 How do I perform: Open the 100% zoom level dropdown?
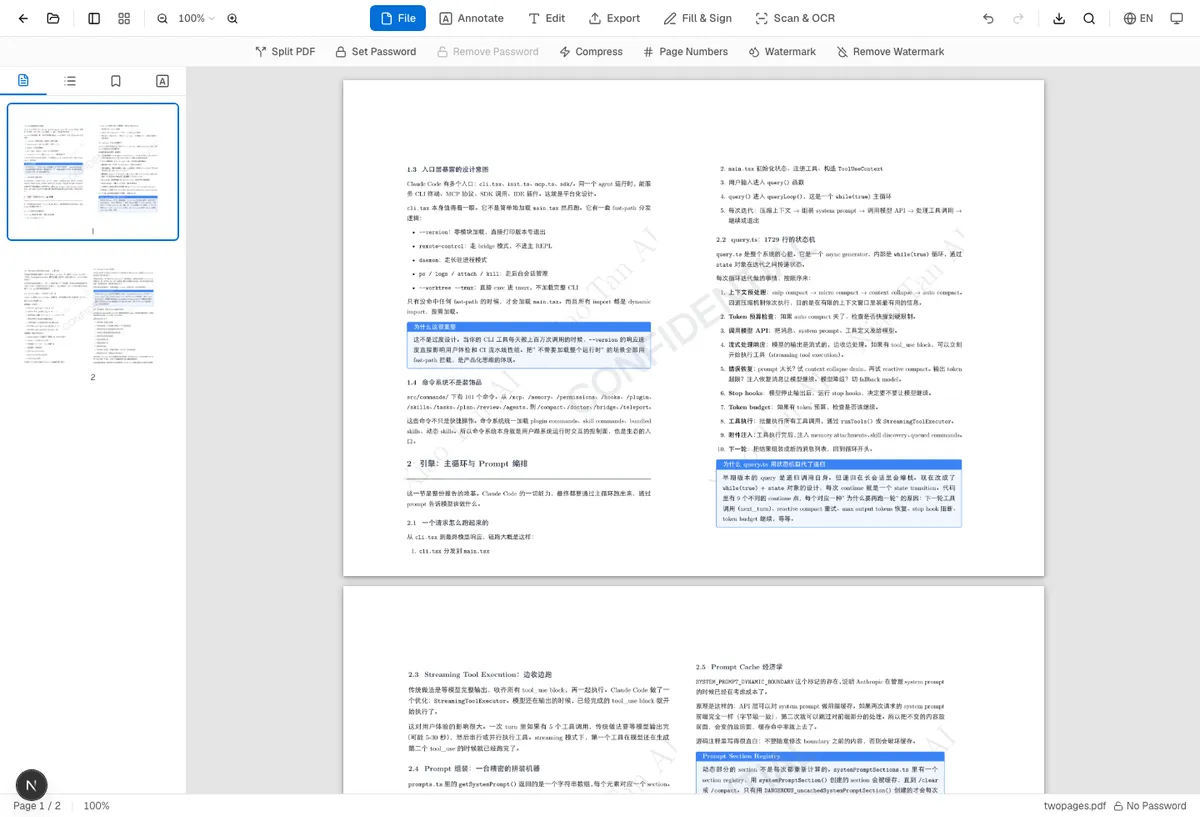[197, 18]
